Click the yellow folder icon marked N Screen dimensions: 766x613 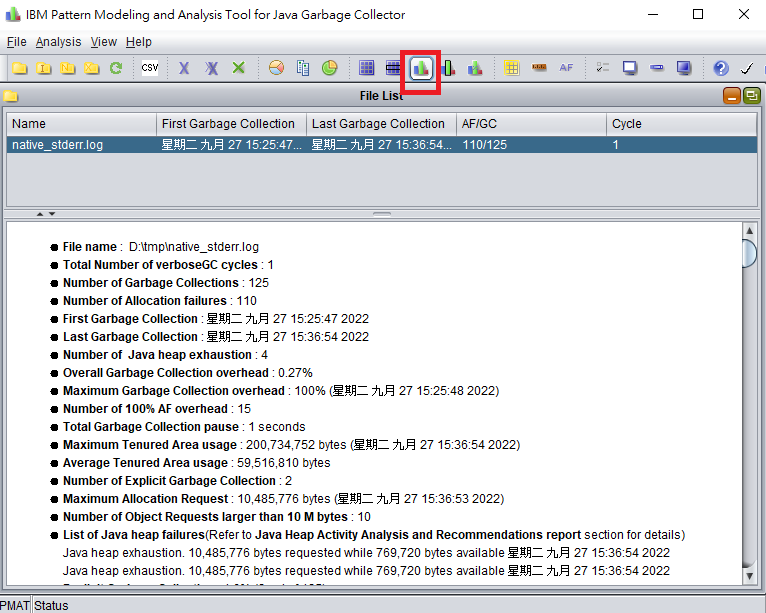(67, 68)
